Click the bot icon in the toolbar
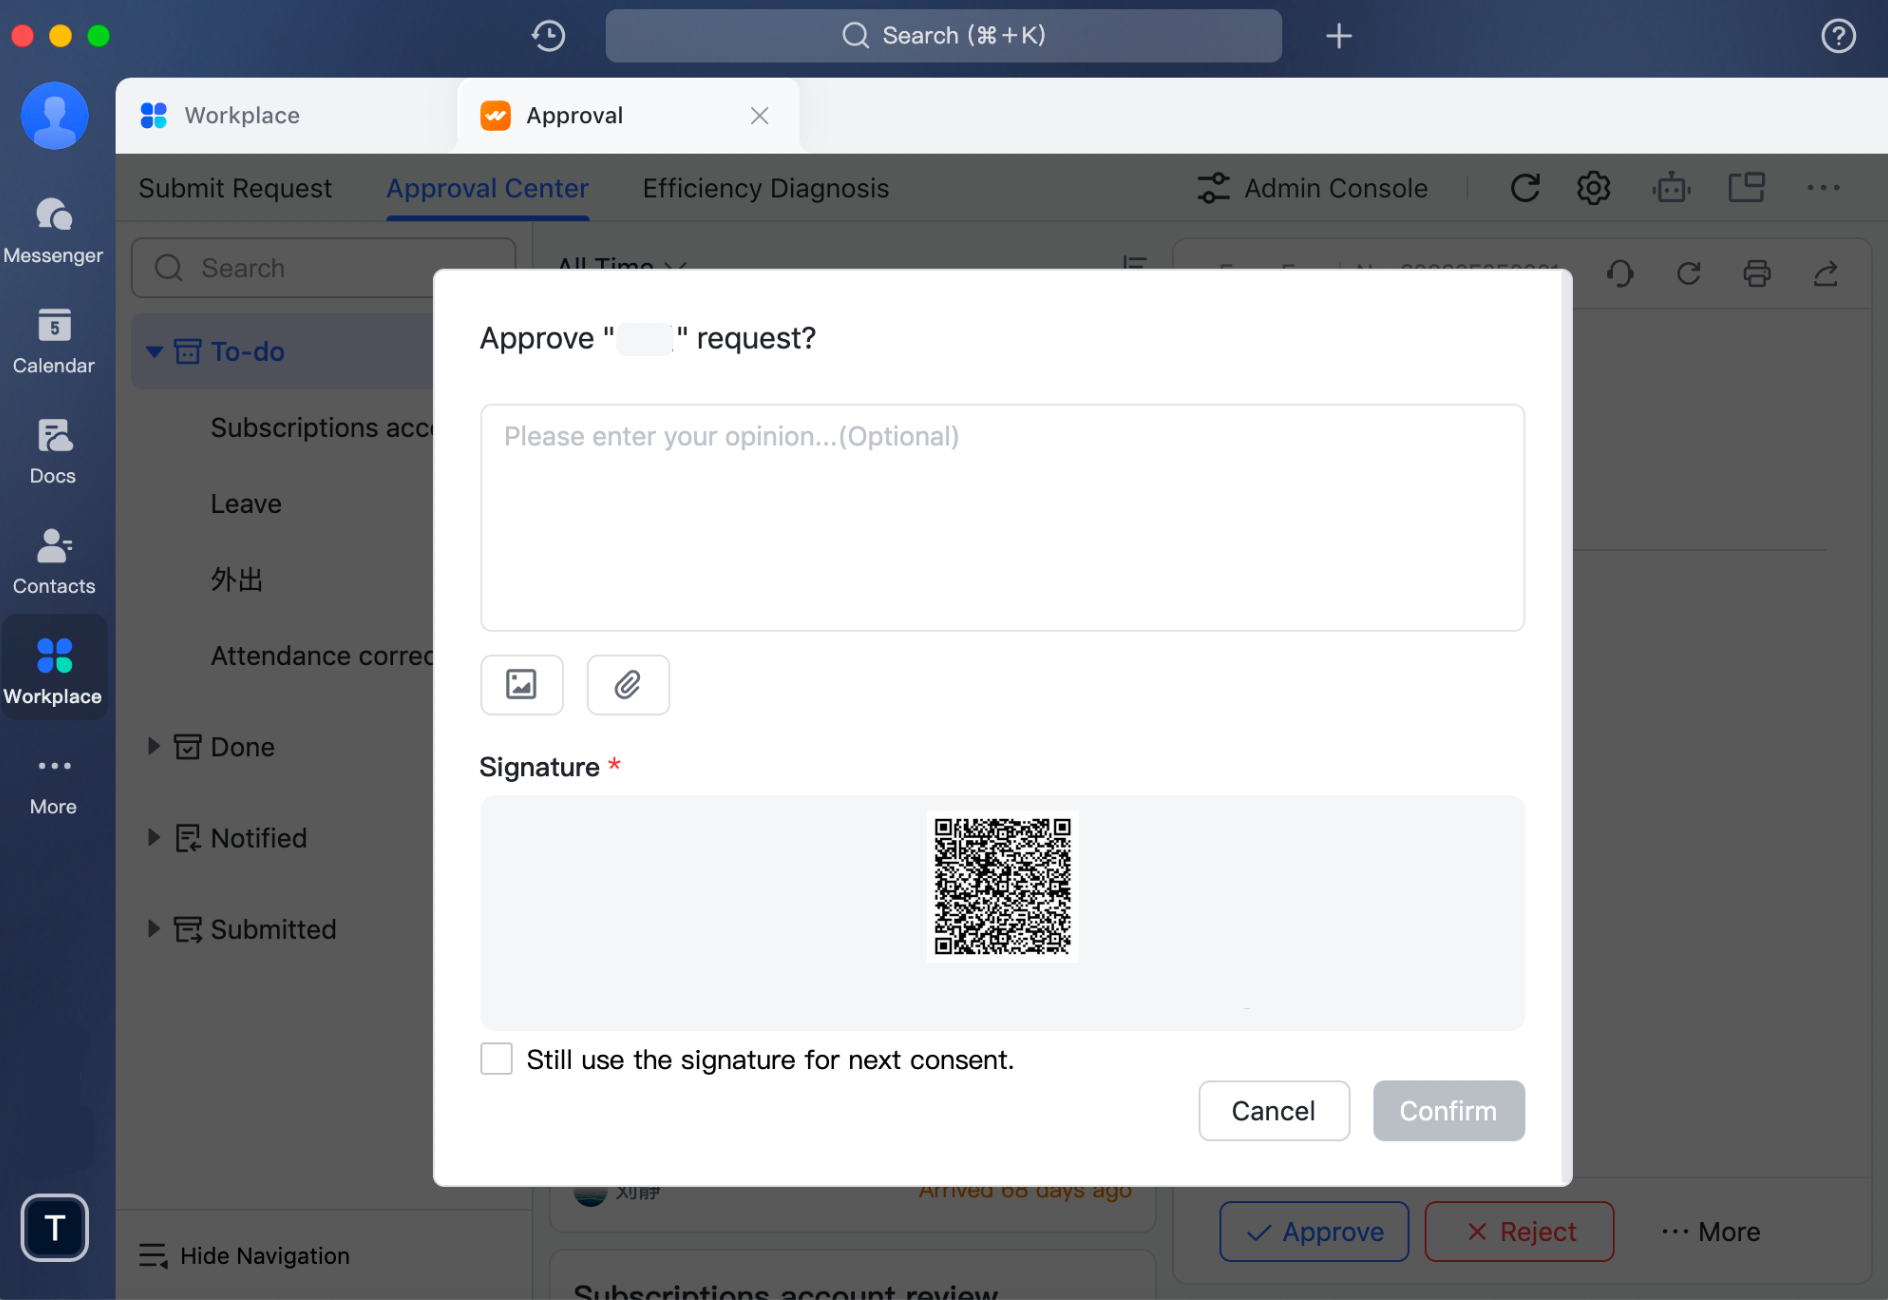Screen dimensions: 1888x1300 coord(1671,187)
